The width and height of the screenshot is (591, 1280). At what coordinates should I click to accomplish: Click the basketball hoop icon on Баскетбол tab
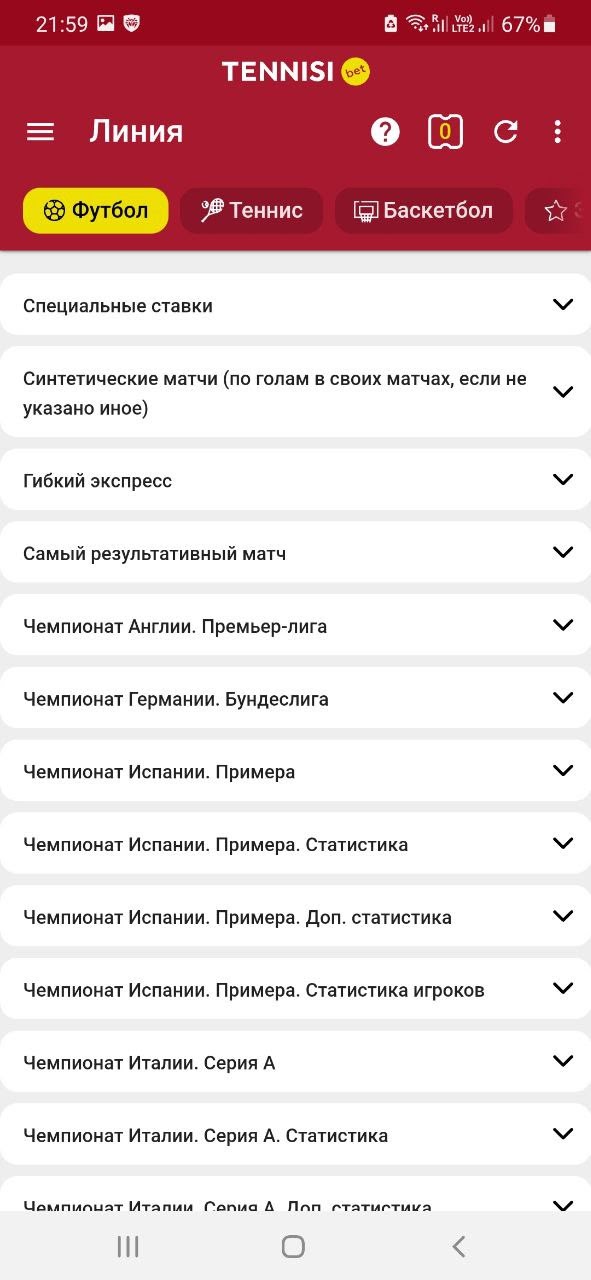pos(369,211)
